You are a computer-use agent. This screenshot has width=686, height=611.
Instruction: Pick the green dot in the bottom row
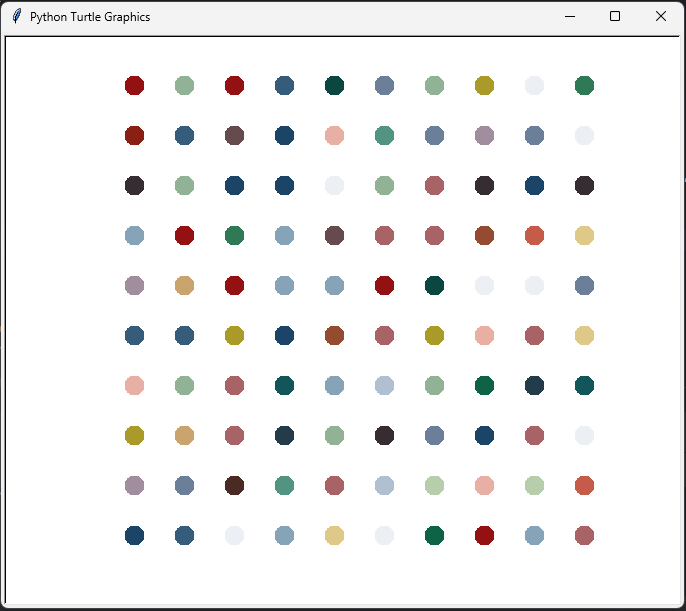click(434, 535)
